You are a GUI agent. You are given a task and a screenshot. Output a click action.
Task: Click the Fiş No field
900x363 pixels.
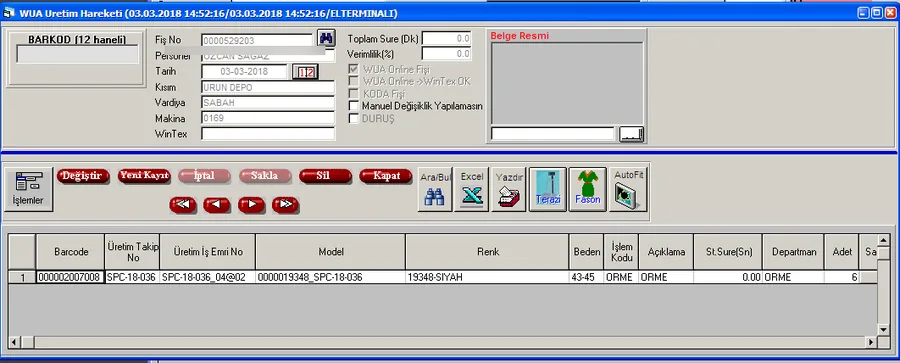(257, 40)
